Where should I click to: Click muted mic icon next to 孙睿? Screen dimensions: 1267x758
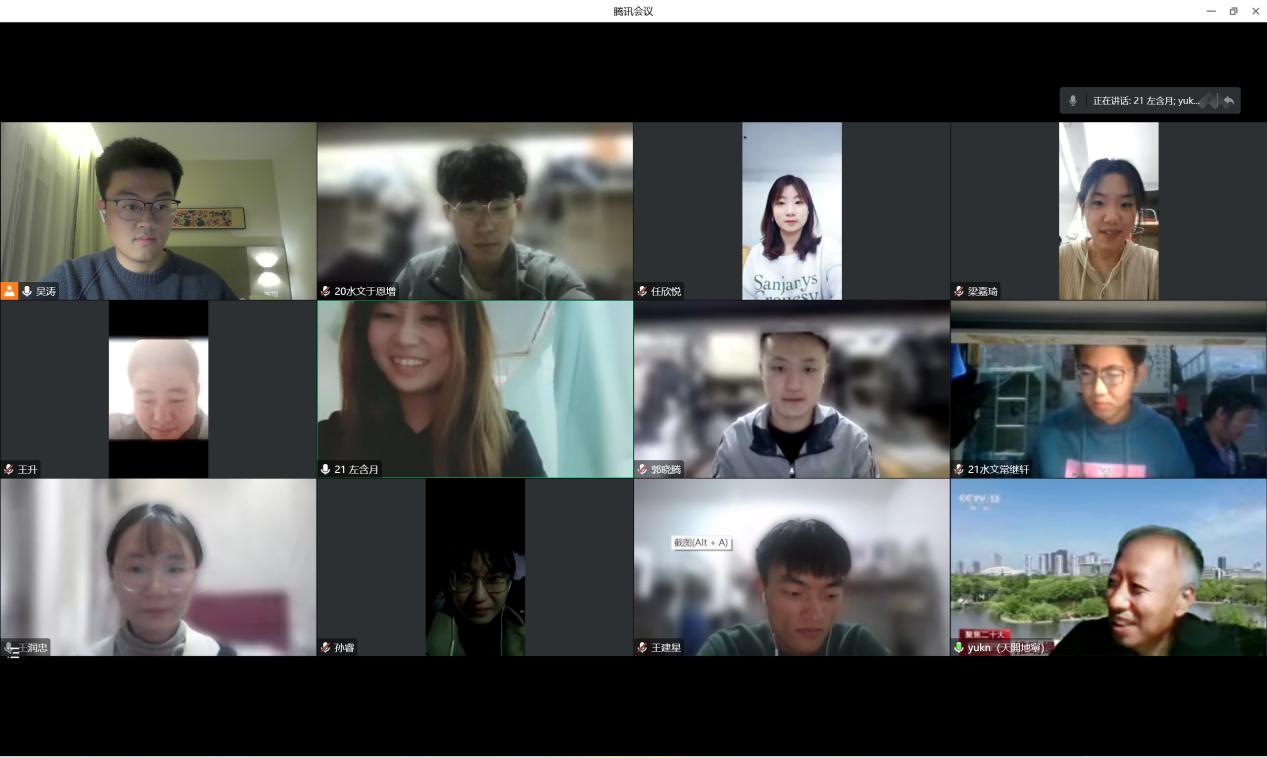(x=325, y=647)
